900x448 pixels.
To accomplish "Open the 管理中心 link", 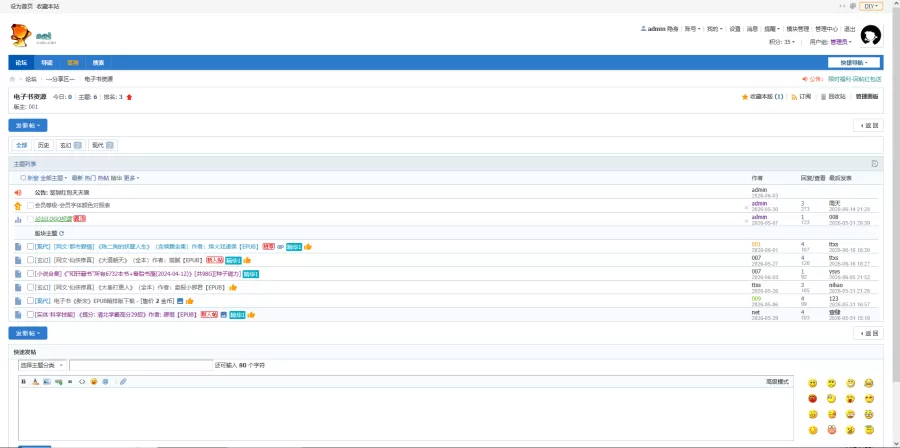I will point(827,29).
